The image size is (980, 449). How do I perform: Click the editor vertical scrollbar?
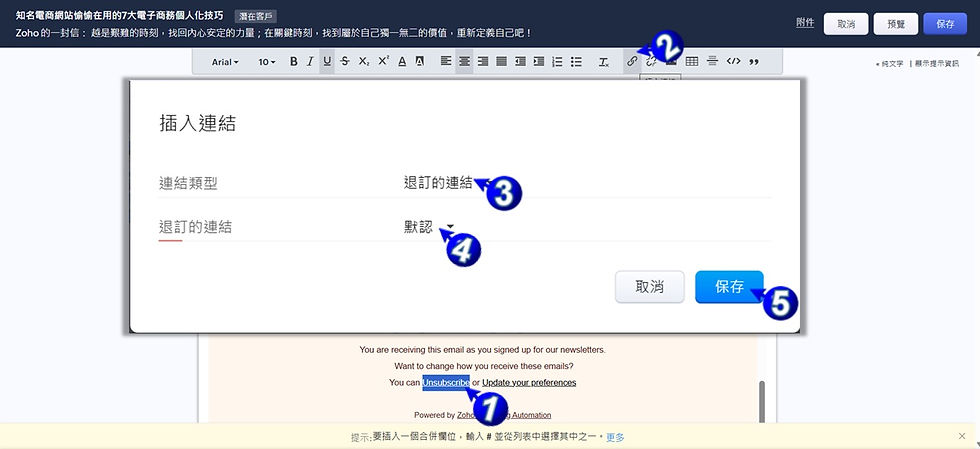tap(761, 401)
